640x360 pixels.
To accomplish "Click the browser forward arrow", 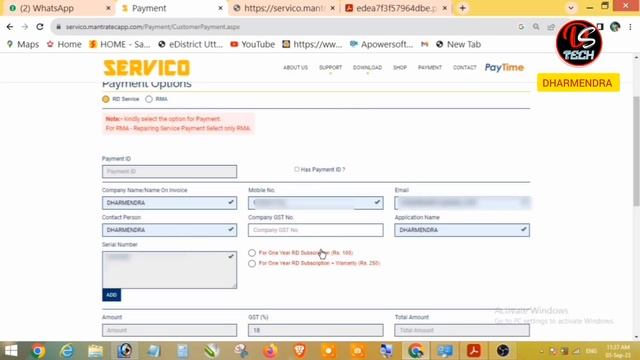I will pos(24,27).
